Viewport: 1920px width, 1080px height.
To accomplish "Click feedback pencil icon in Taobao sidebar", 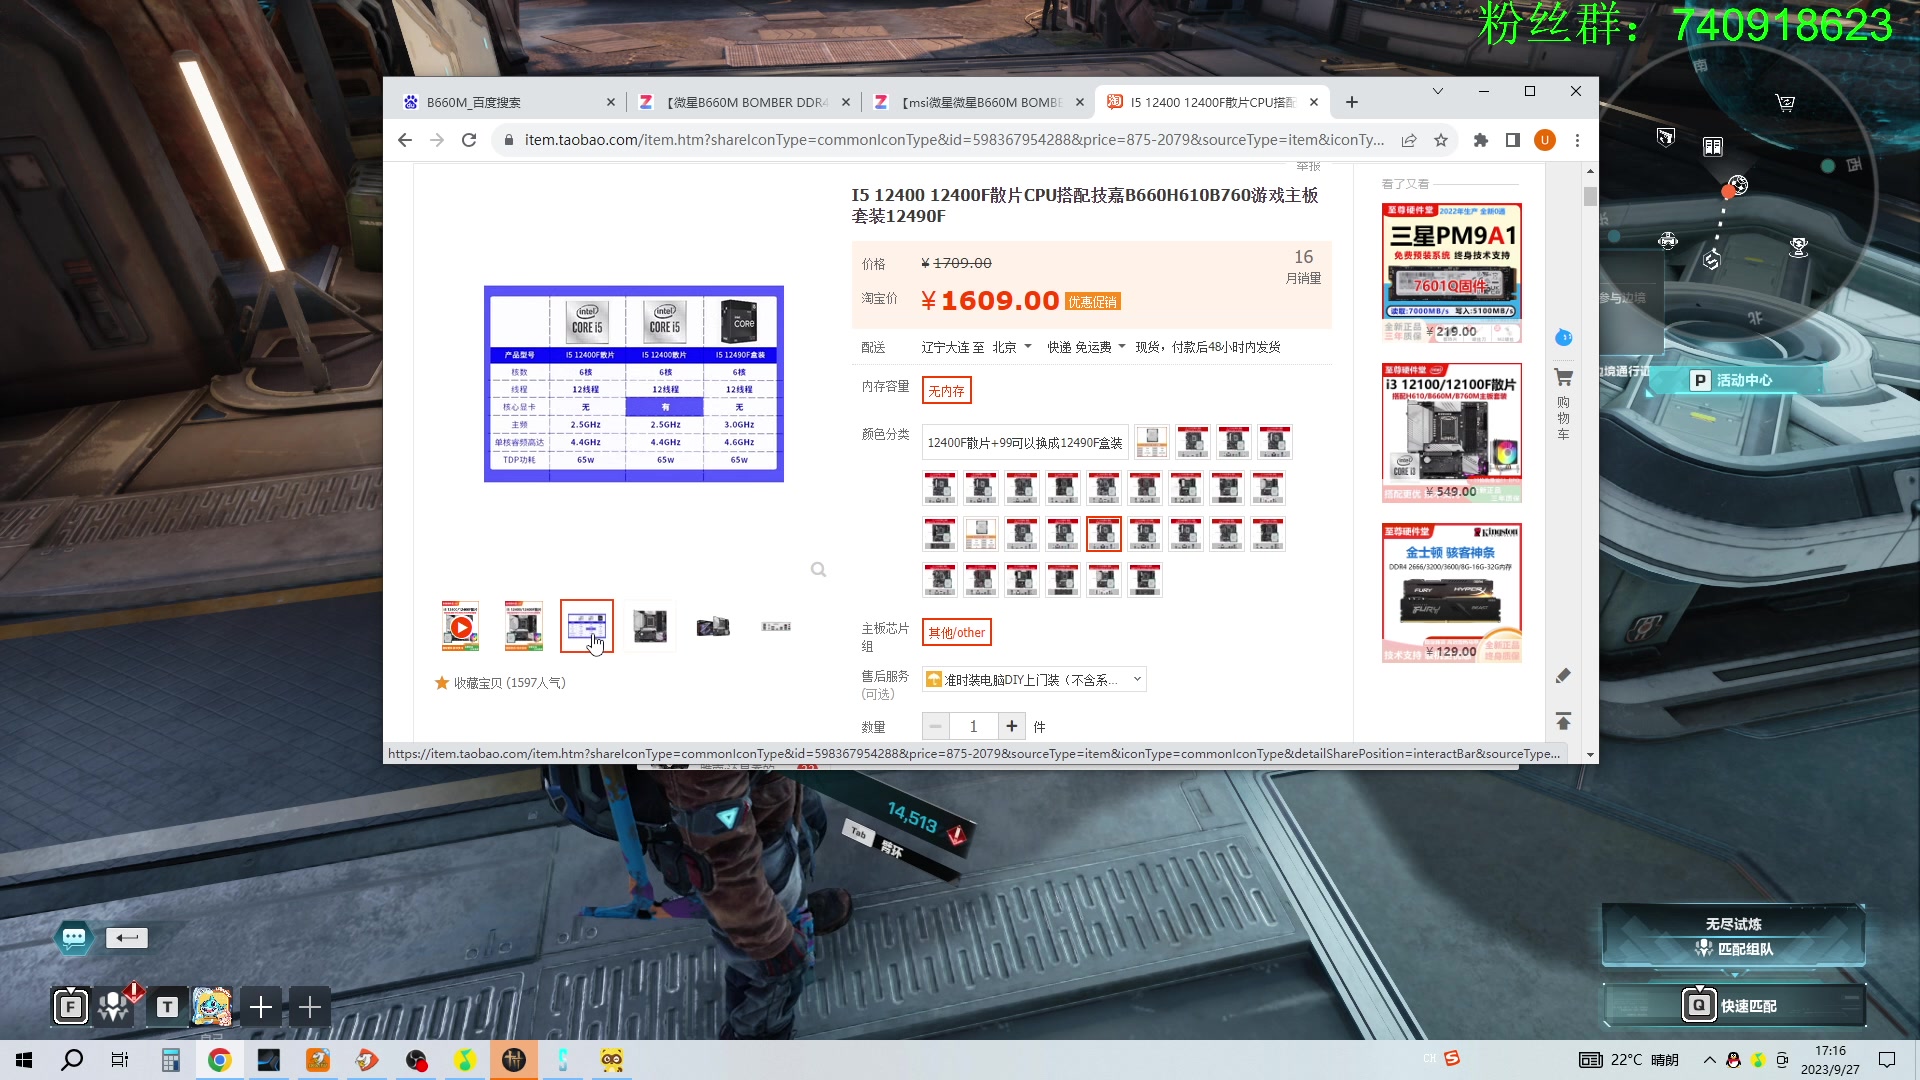I will click(x=1563, y=676).
